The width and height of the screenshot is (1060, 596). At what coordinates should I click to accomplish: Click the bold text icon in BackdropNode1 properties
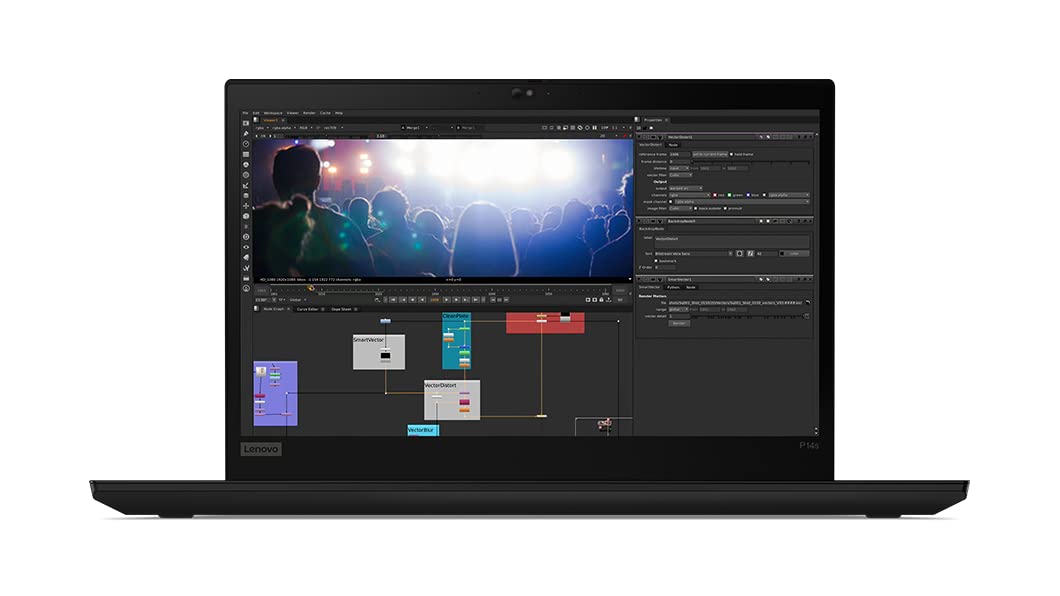[x=740, y=253]
